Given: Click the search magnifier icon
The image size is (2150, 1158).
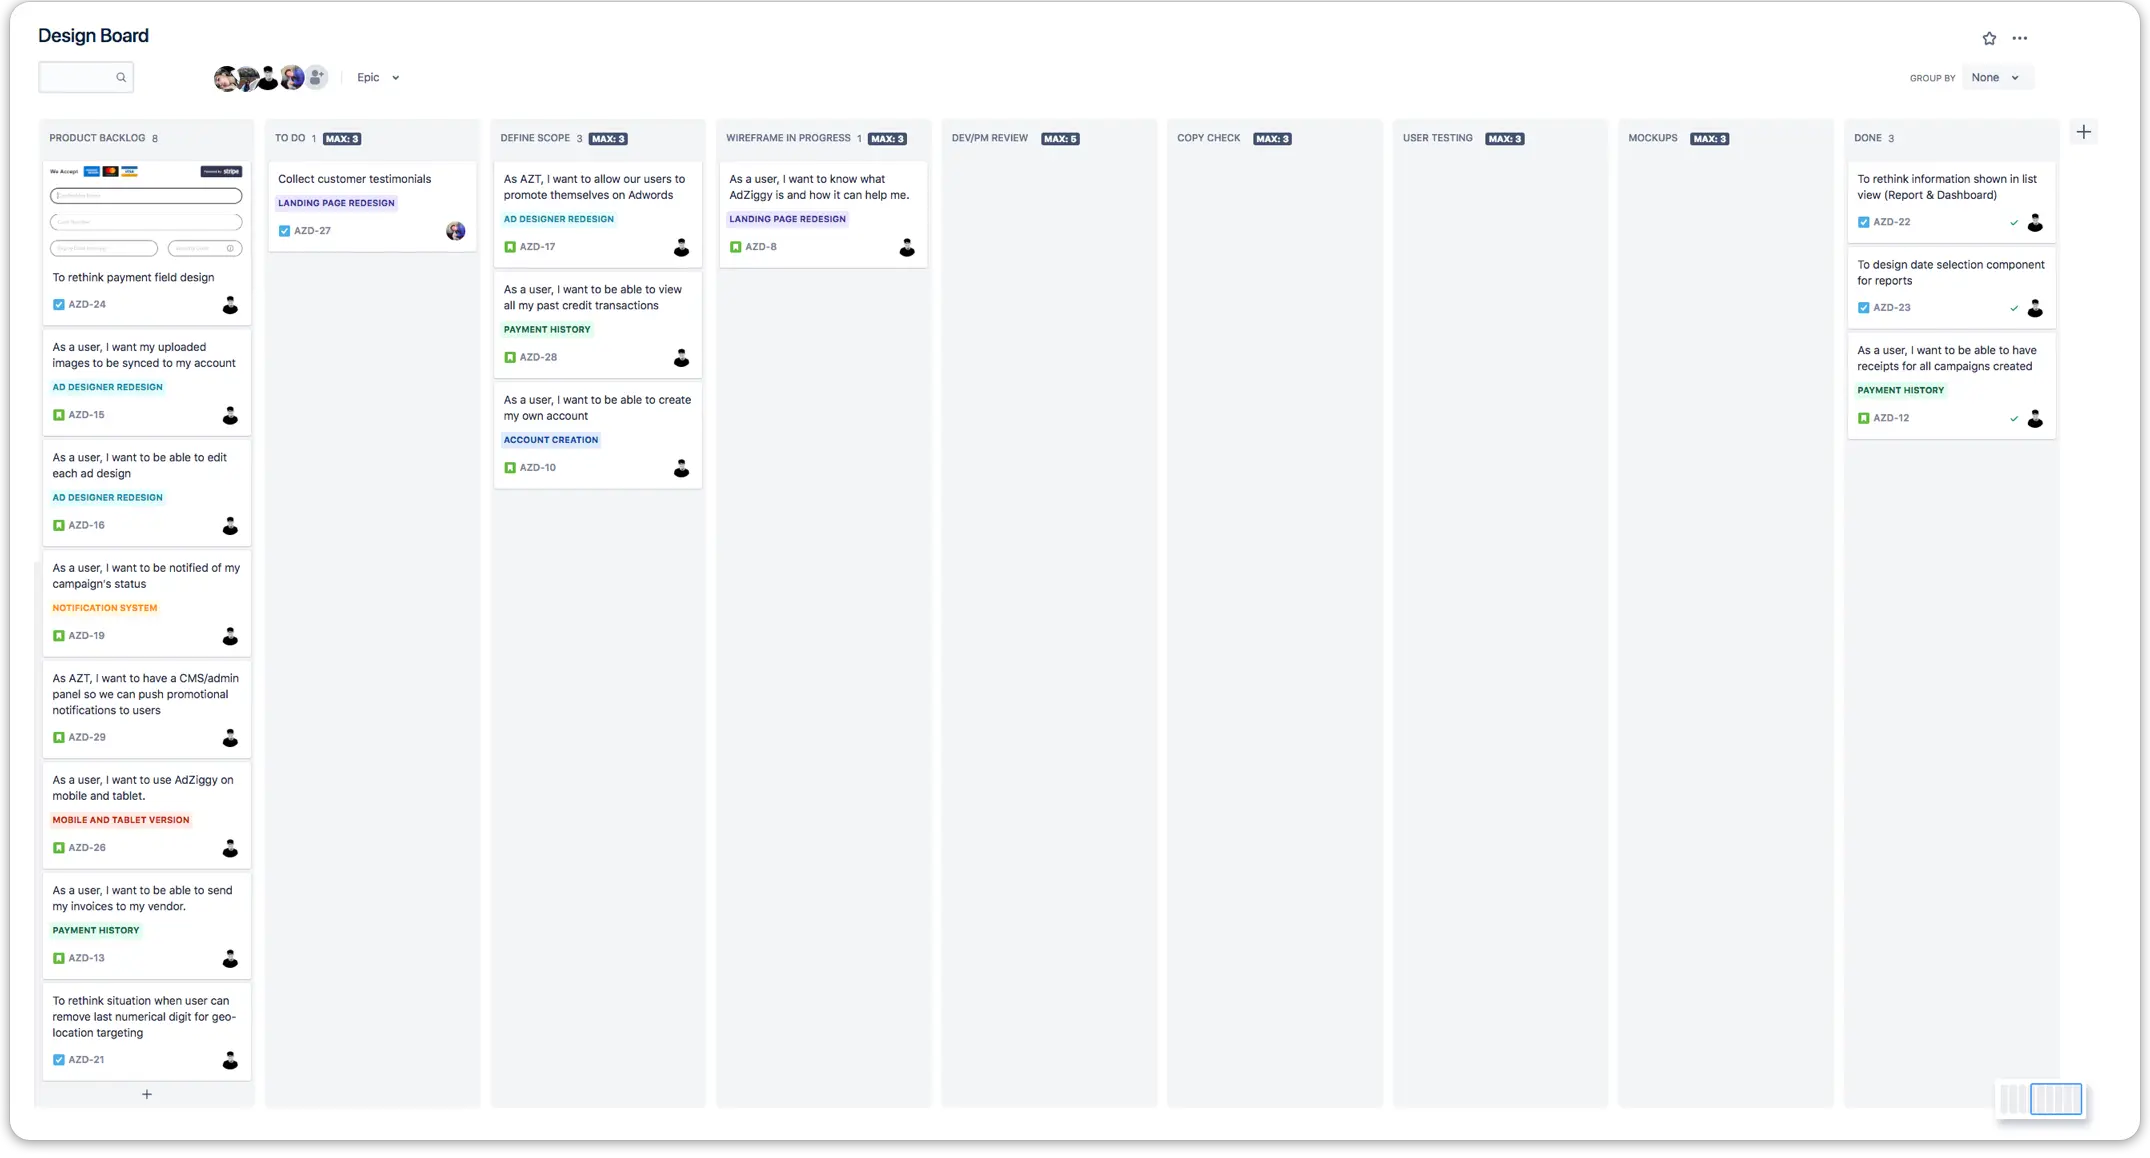Looking at the screenshot, I should point(121,77).
